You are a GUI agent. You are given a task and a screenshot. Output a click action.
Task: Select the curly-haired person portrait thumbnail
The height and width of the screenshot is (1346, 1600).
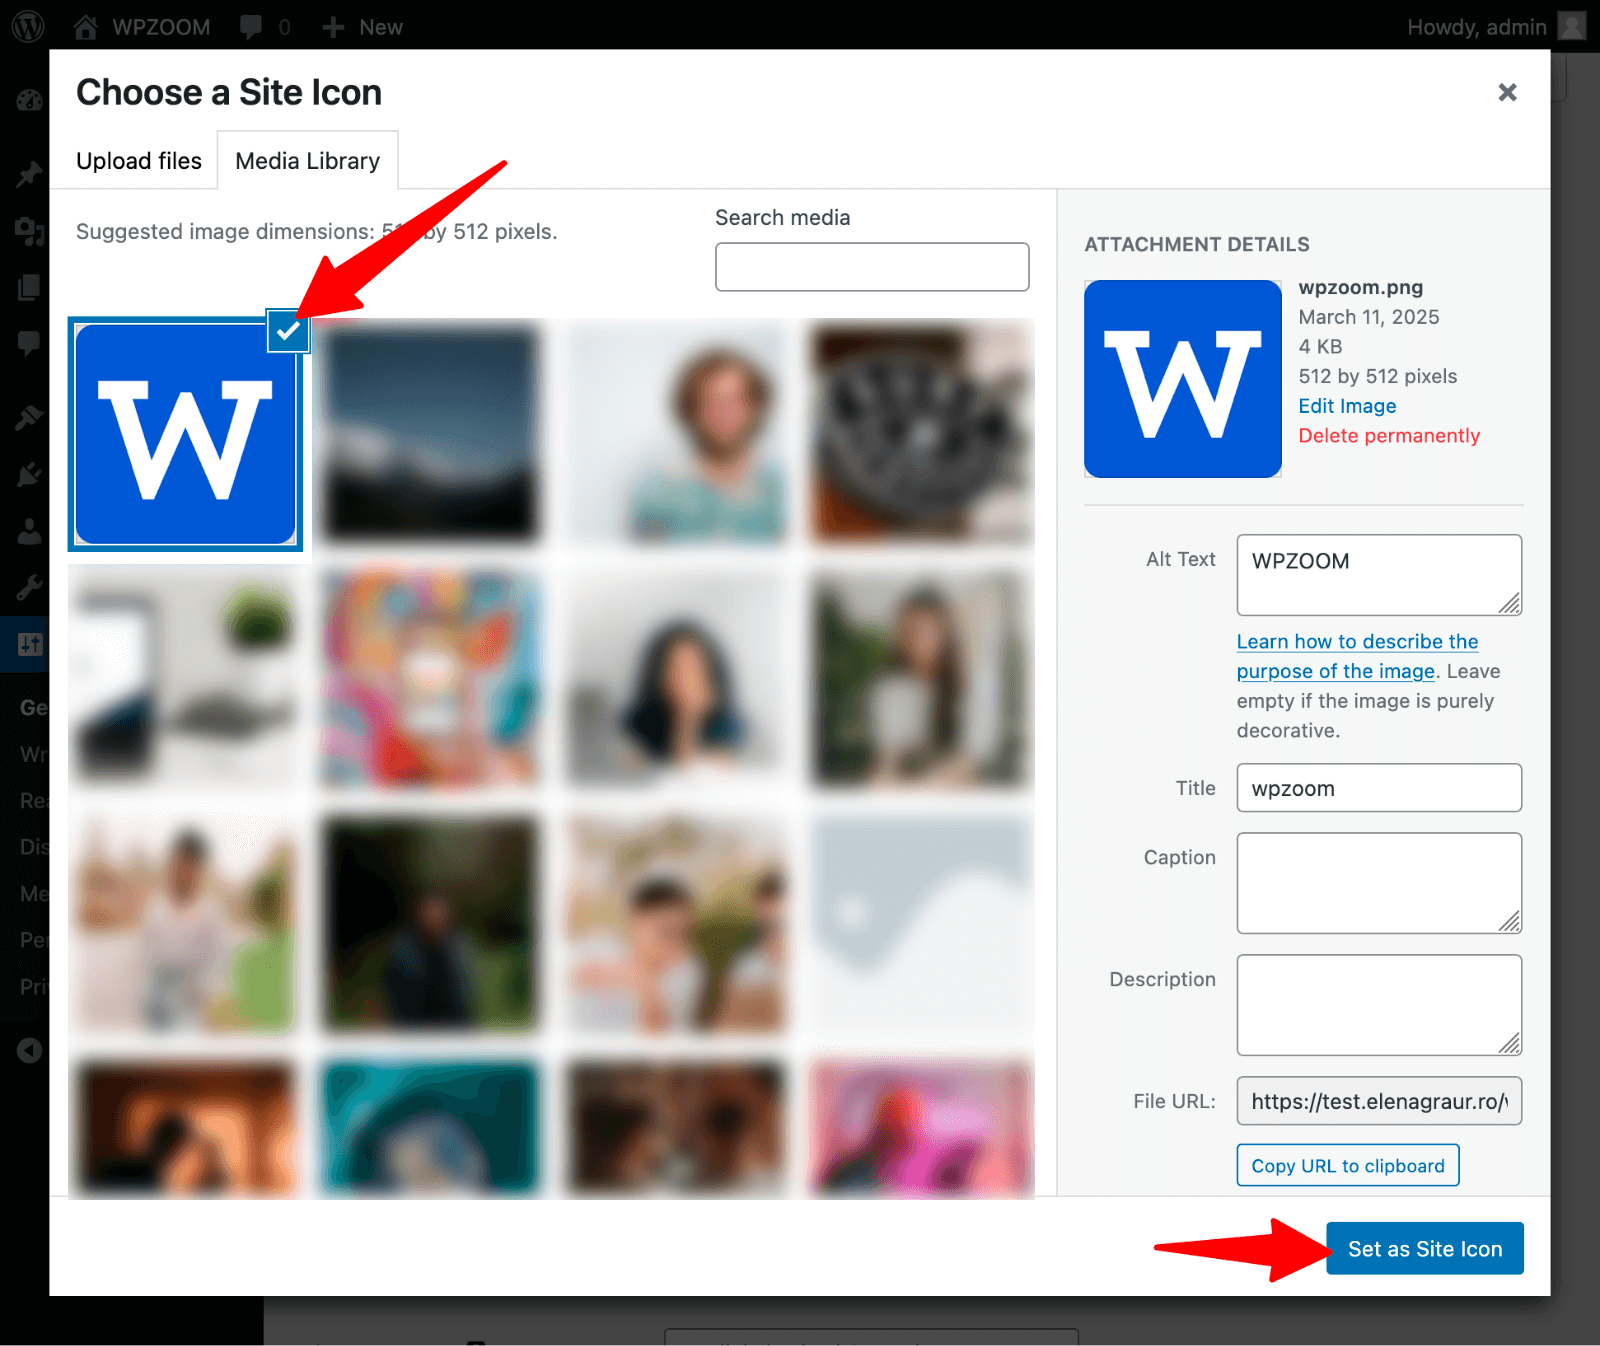[676, 433]
